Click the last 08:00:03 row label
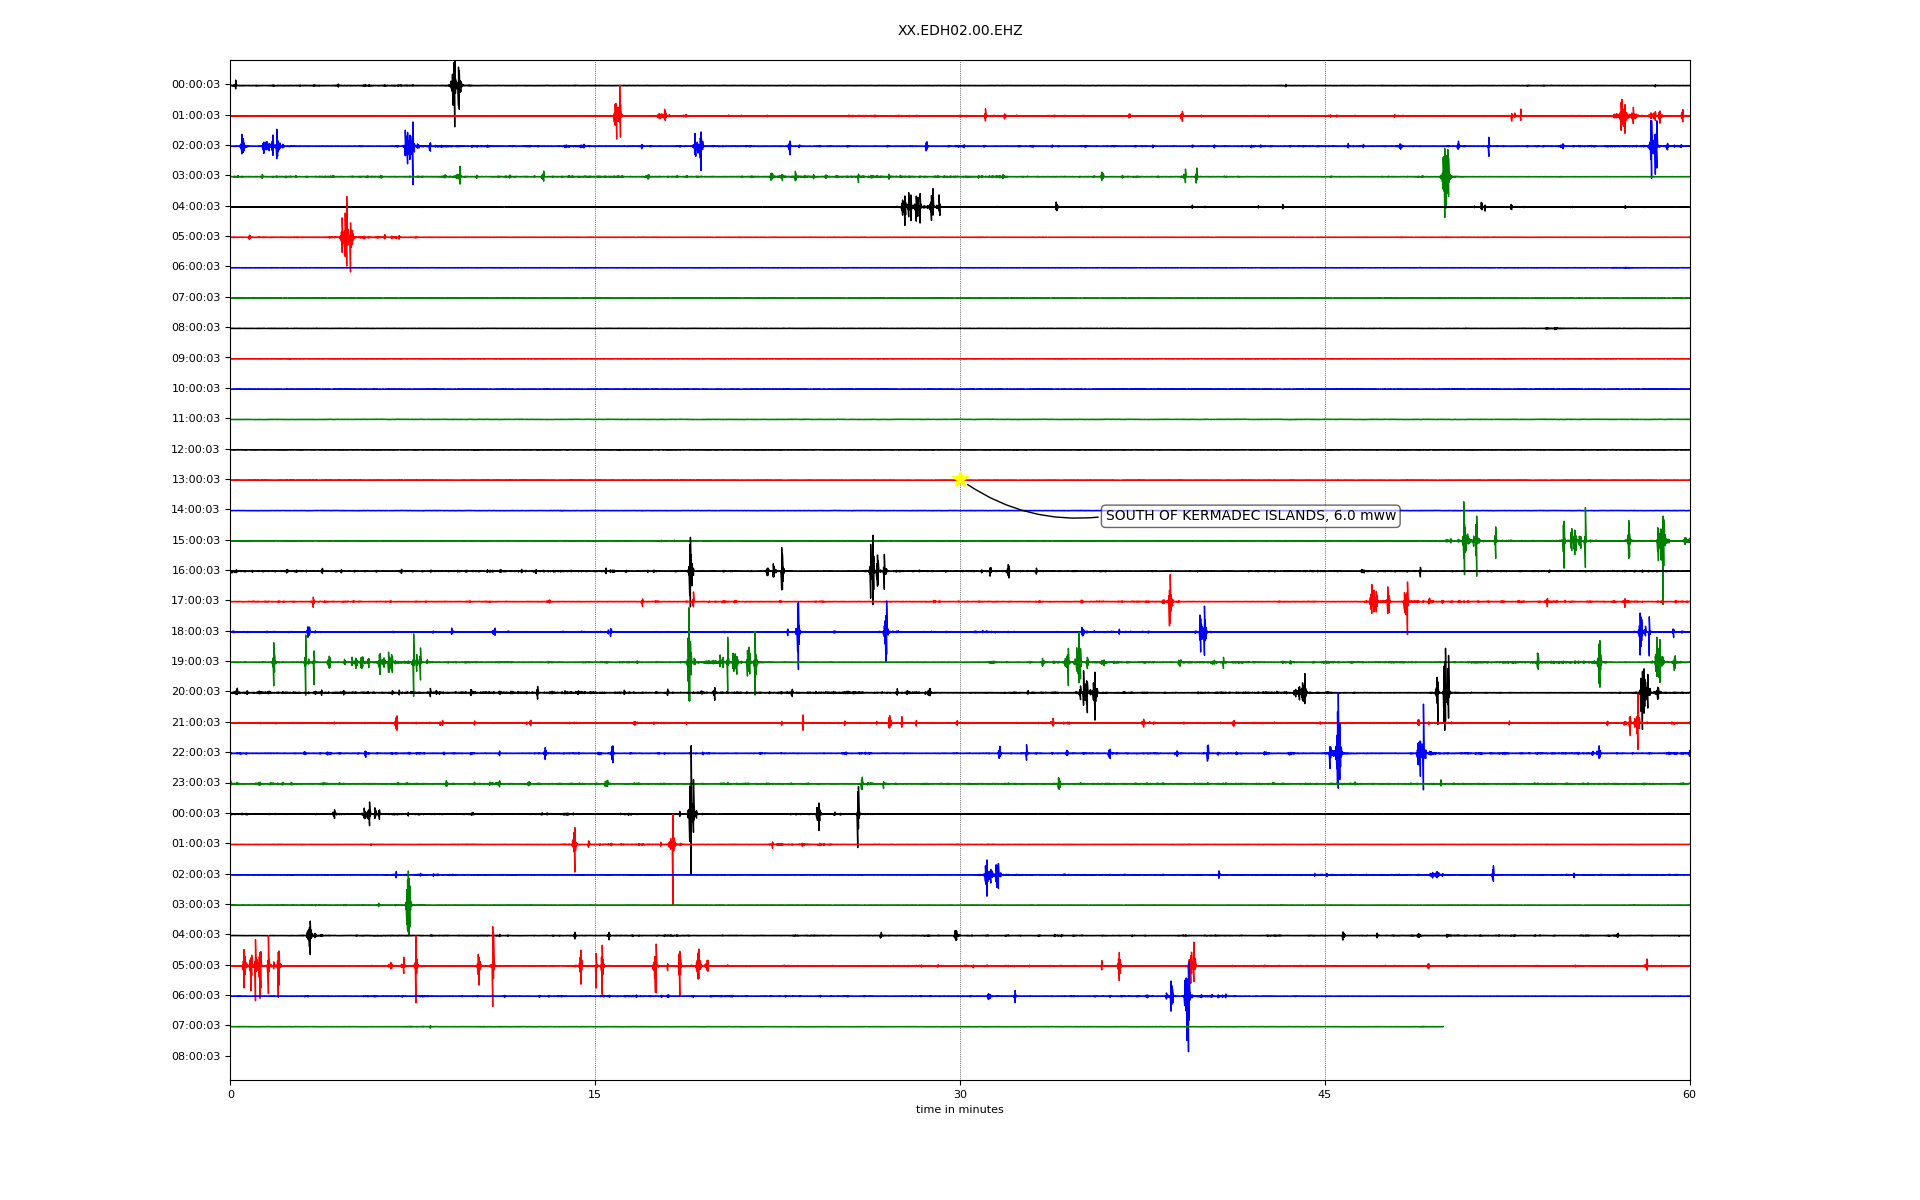 coord(196,1057)
